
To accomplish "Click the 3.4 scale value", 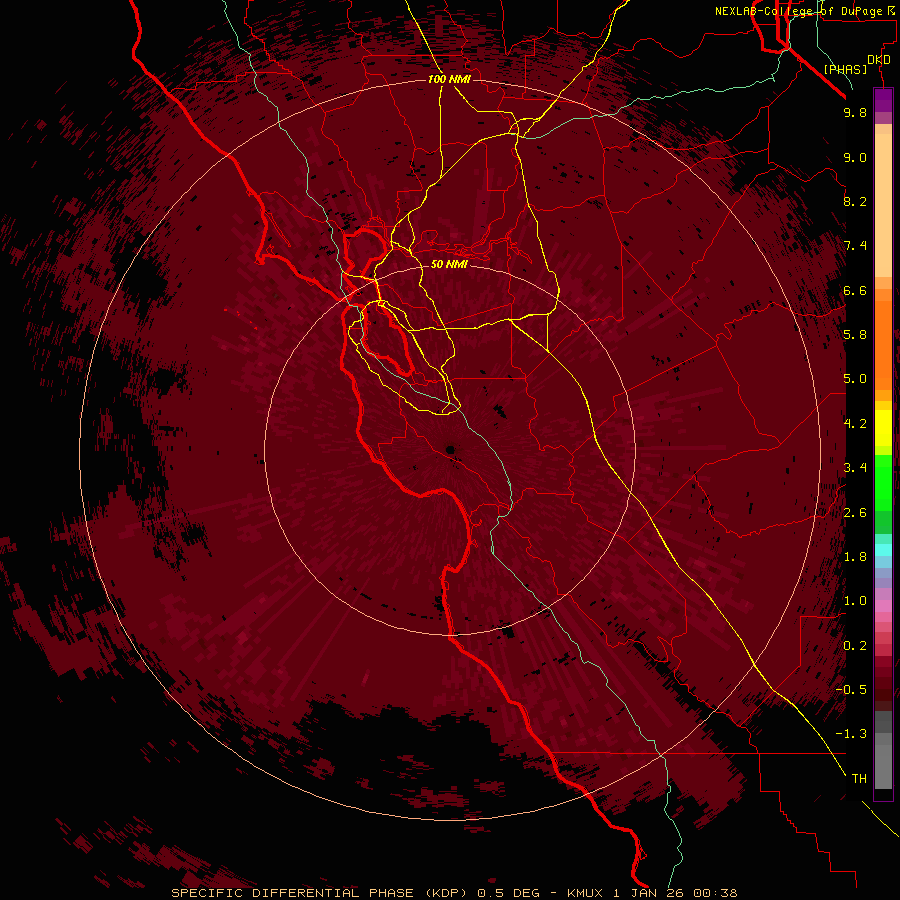I will click(x=855, y=468).
